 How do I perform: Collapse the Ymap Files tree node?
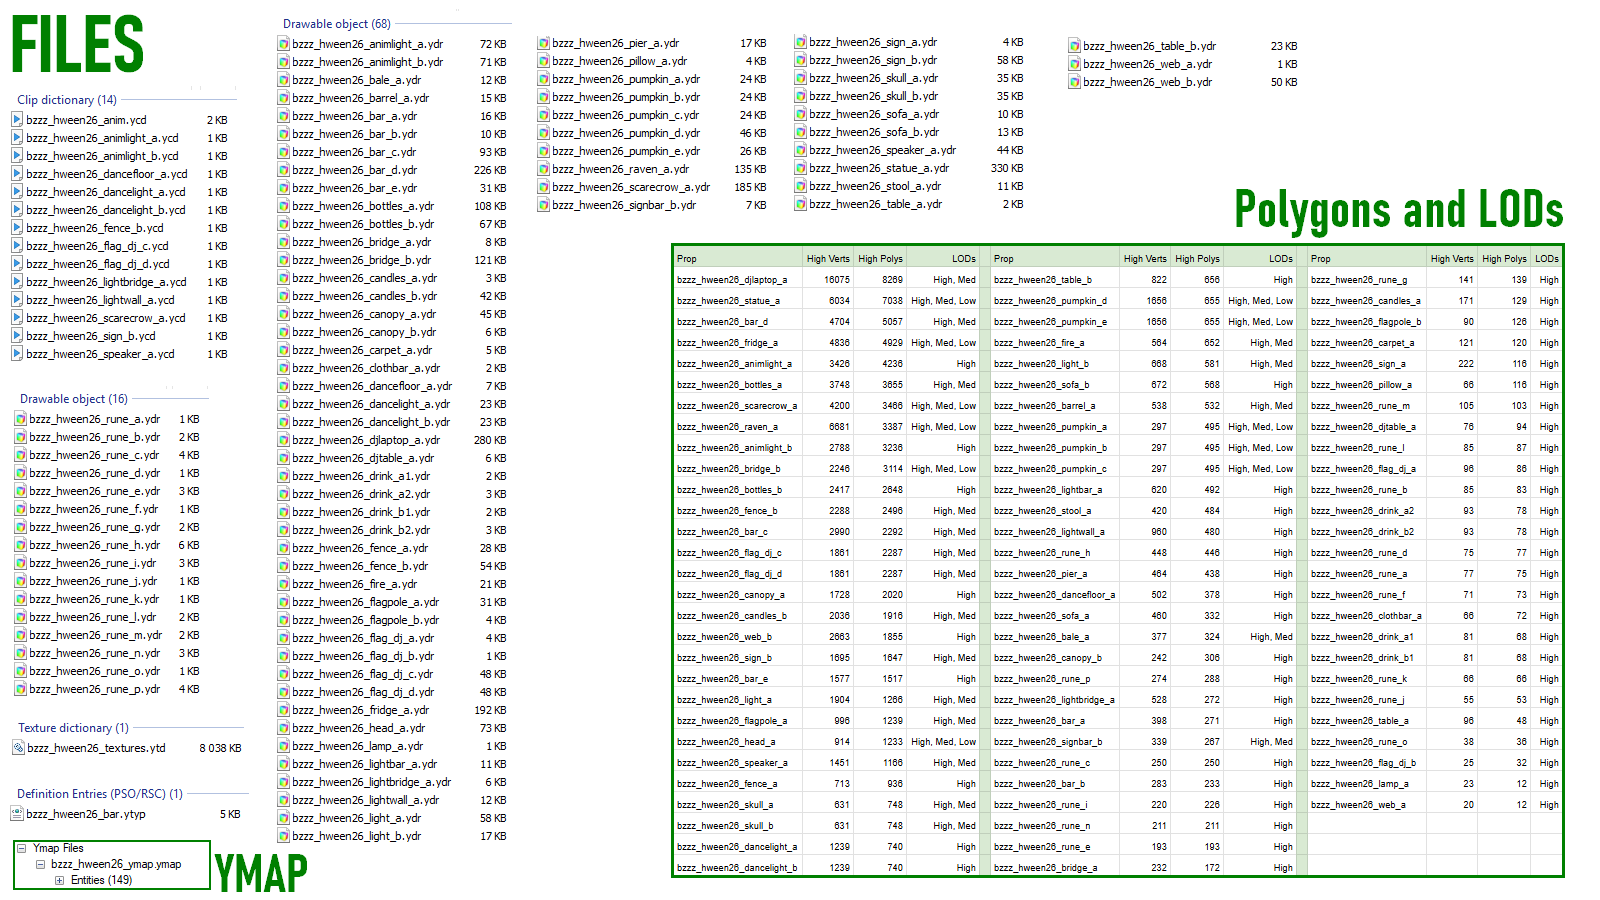coord(21,848)
